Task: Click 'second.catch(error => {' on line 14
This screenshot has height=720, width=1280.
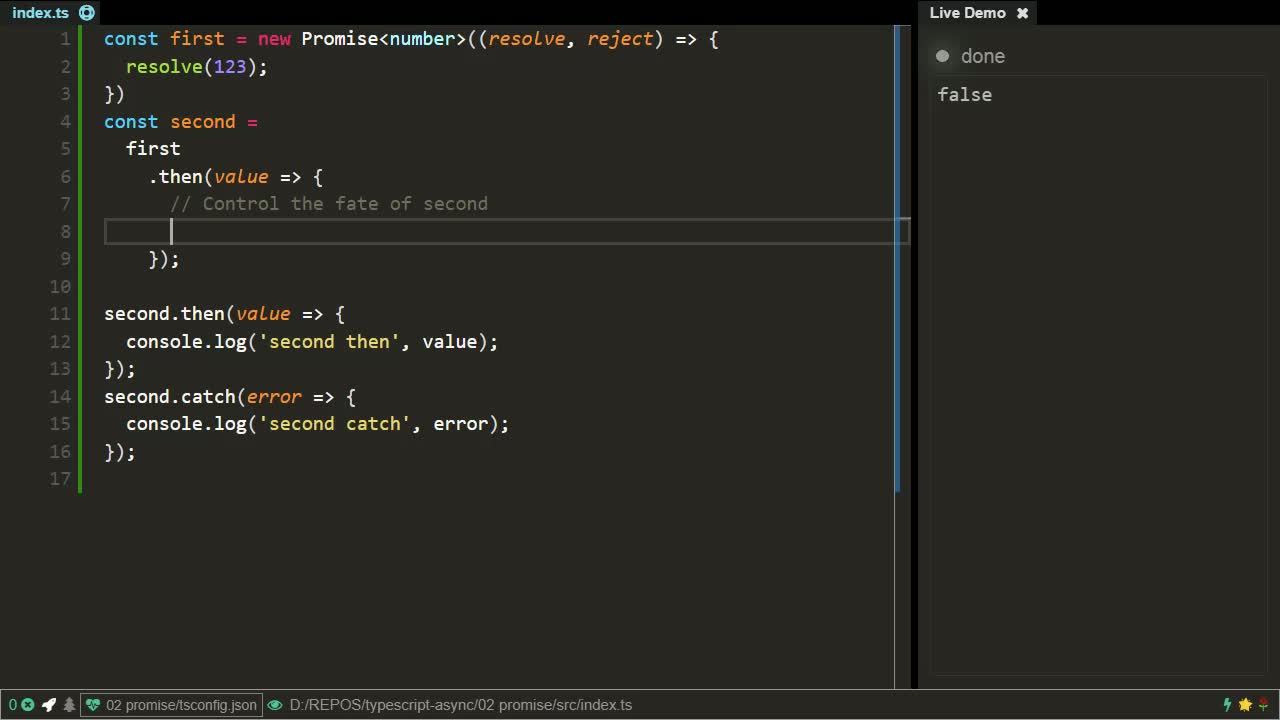Action: [230, 397]
